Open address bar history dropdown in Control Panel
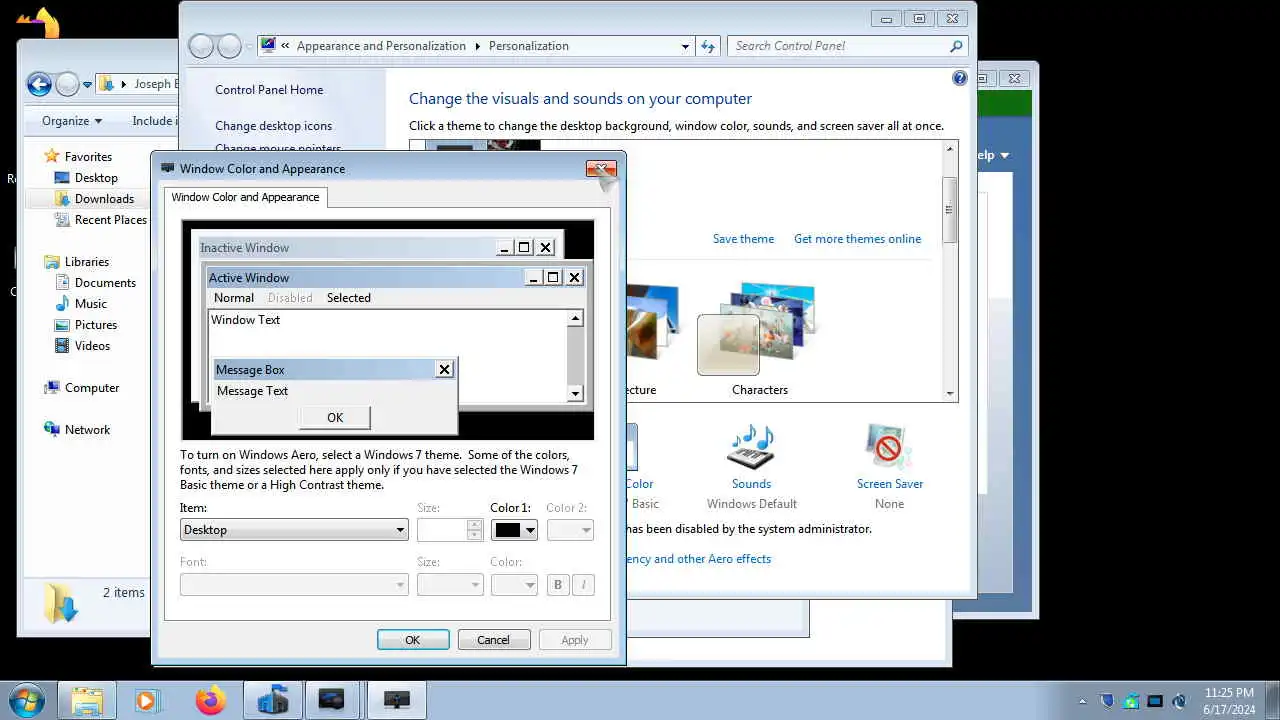The image size is (1280, 720). pos(685,46)
